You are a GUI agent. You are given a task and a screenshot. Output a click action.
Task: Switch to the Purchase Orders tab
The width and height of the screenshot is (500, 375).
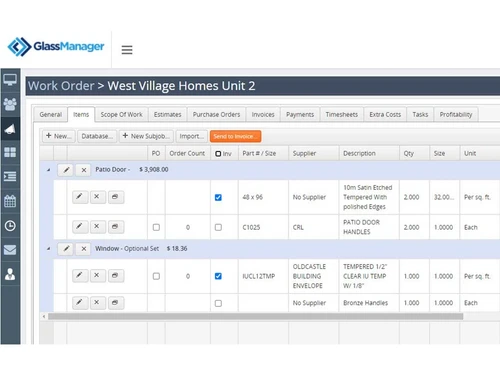[x=216, y=115]
